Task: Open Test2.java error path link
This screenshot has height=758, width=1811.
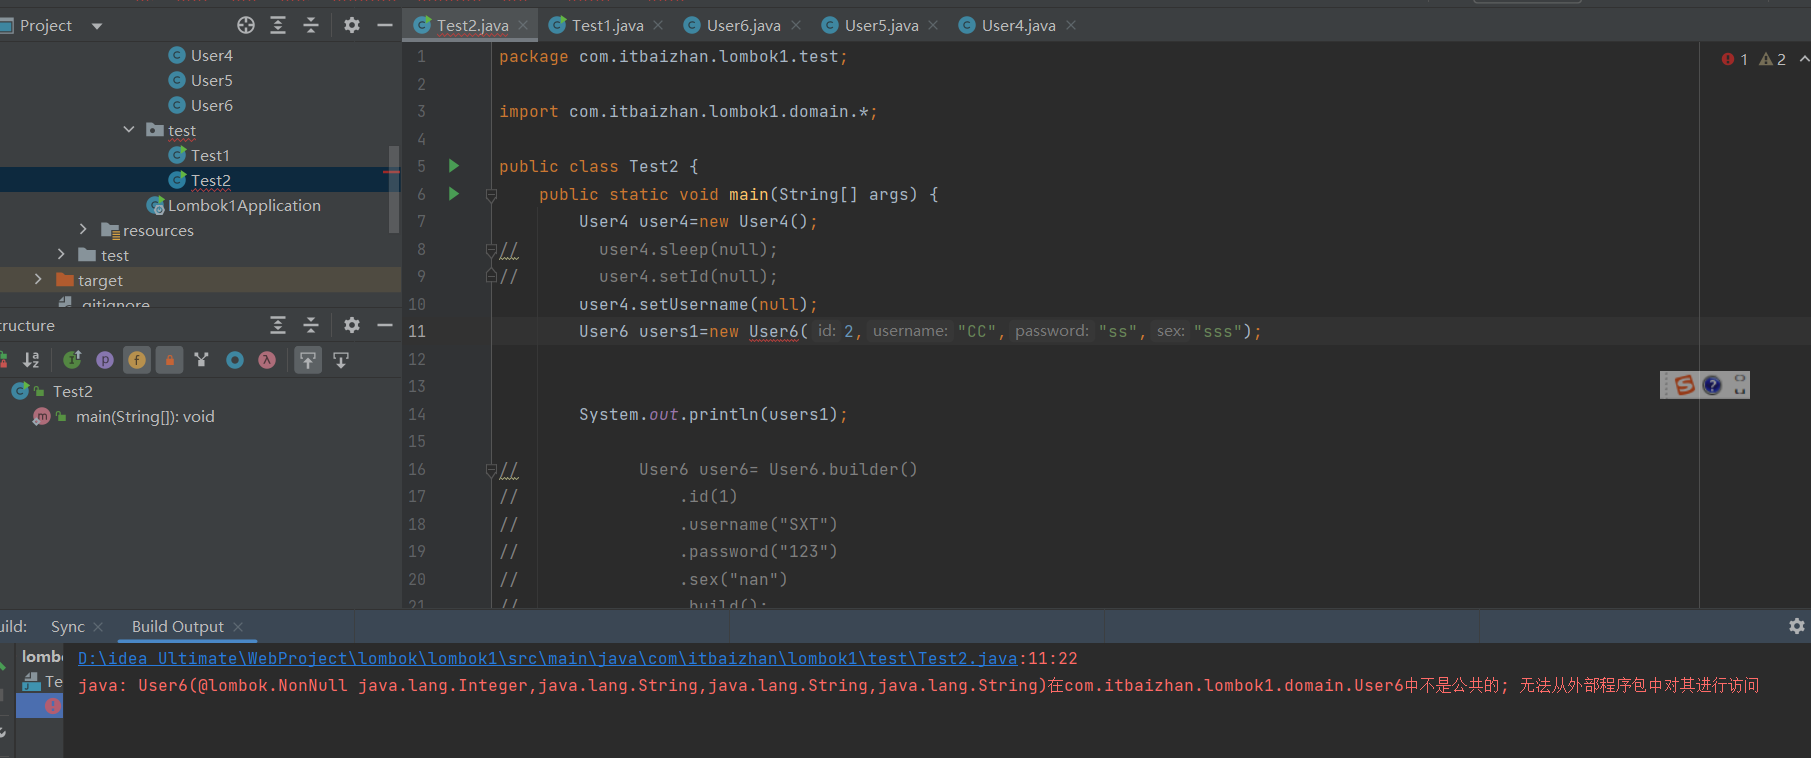Action: tap(547, 658)
